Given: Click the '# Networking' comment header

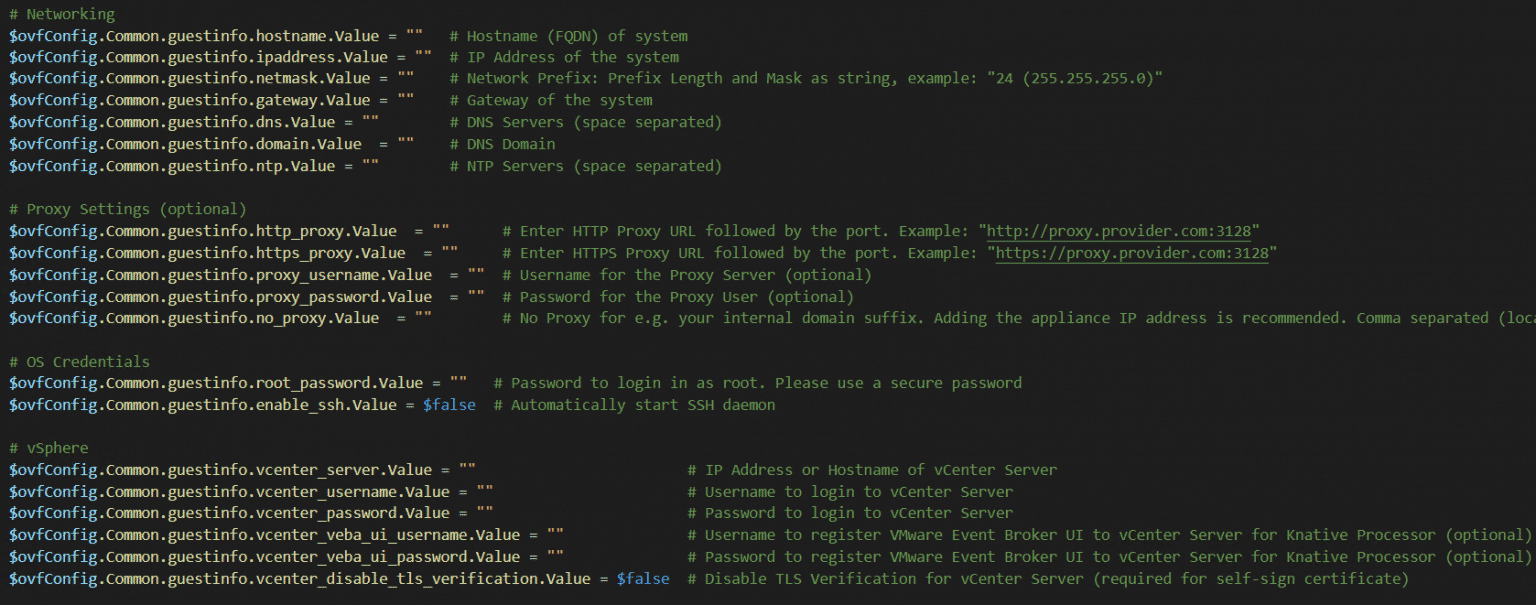Looking at the screenshot, I should [x=62, y=14].
